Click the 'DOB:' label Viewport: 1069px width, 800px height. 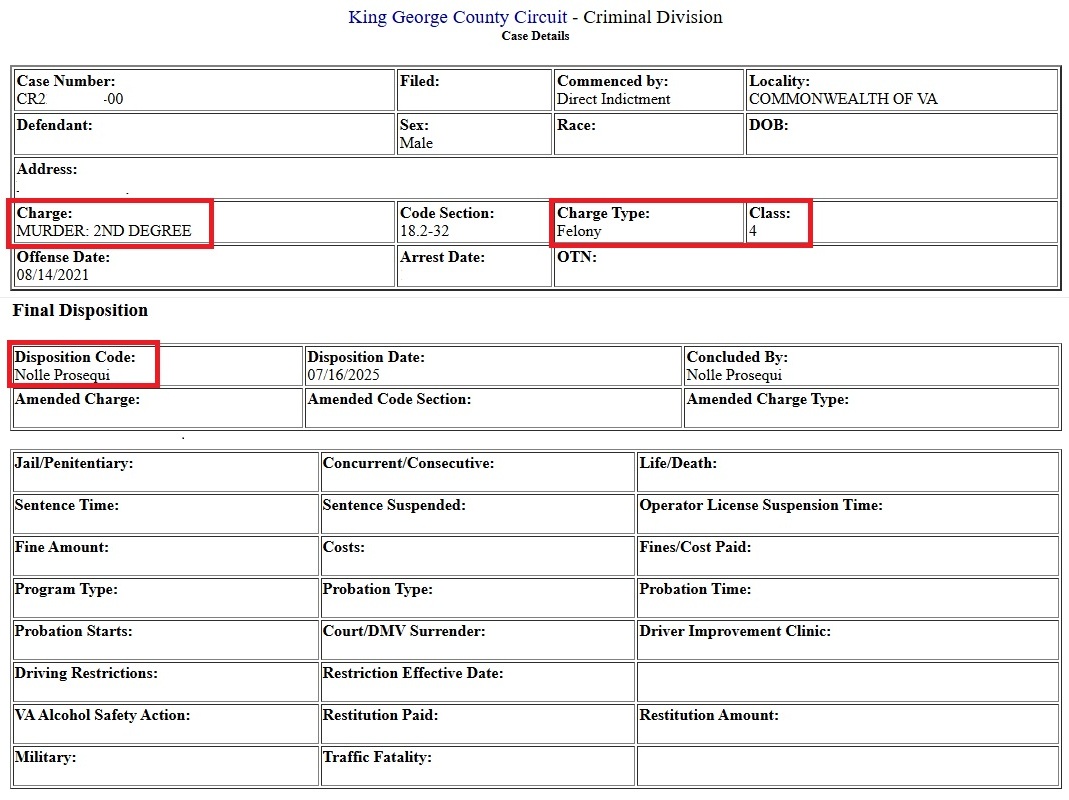[768, 125]
